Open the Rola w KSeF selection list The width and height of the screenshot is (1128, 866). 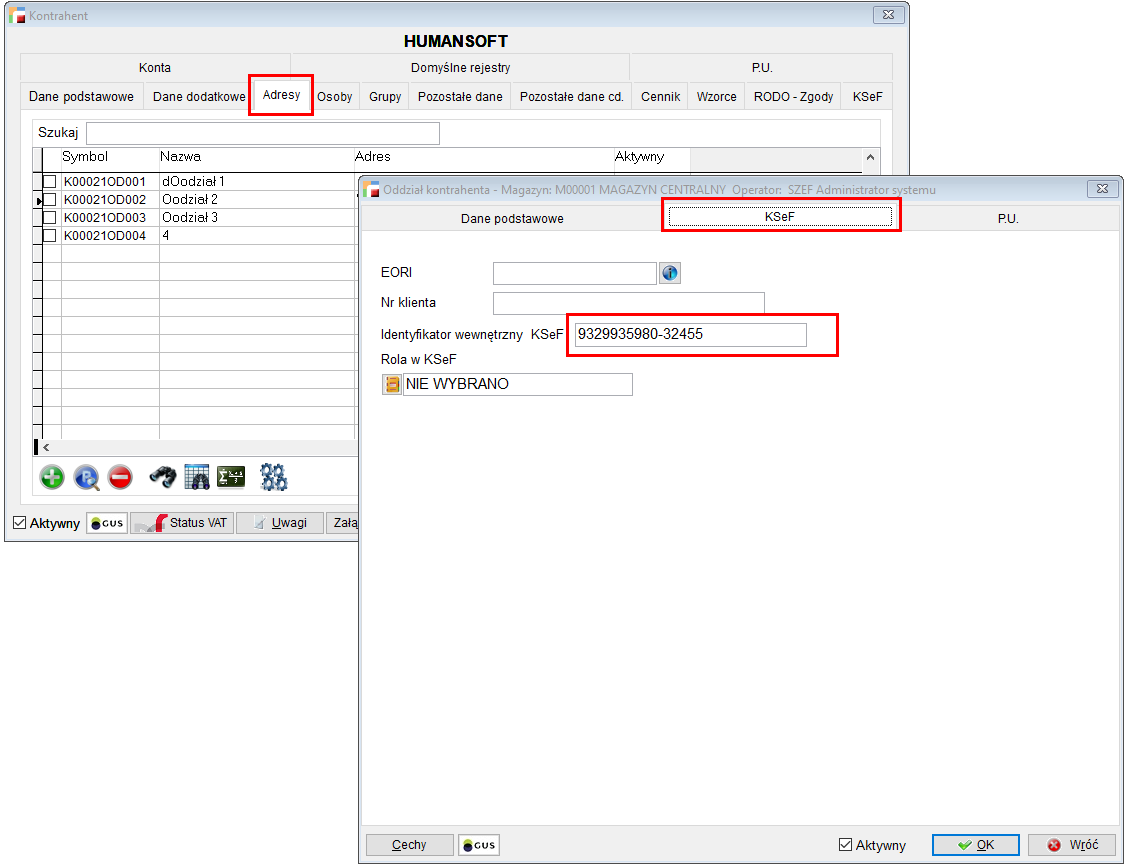[x=392, y=385]
